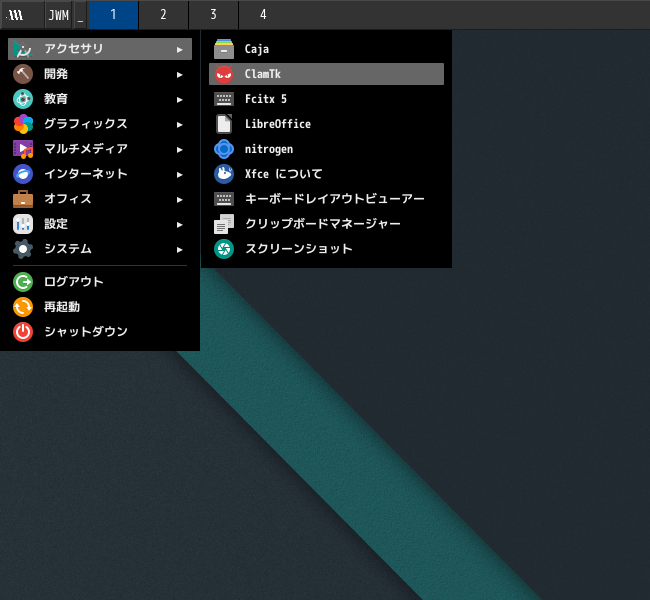Click the Caja file manager icon
This screenshot has width=650, height=600.
(x=224, y=49)
